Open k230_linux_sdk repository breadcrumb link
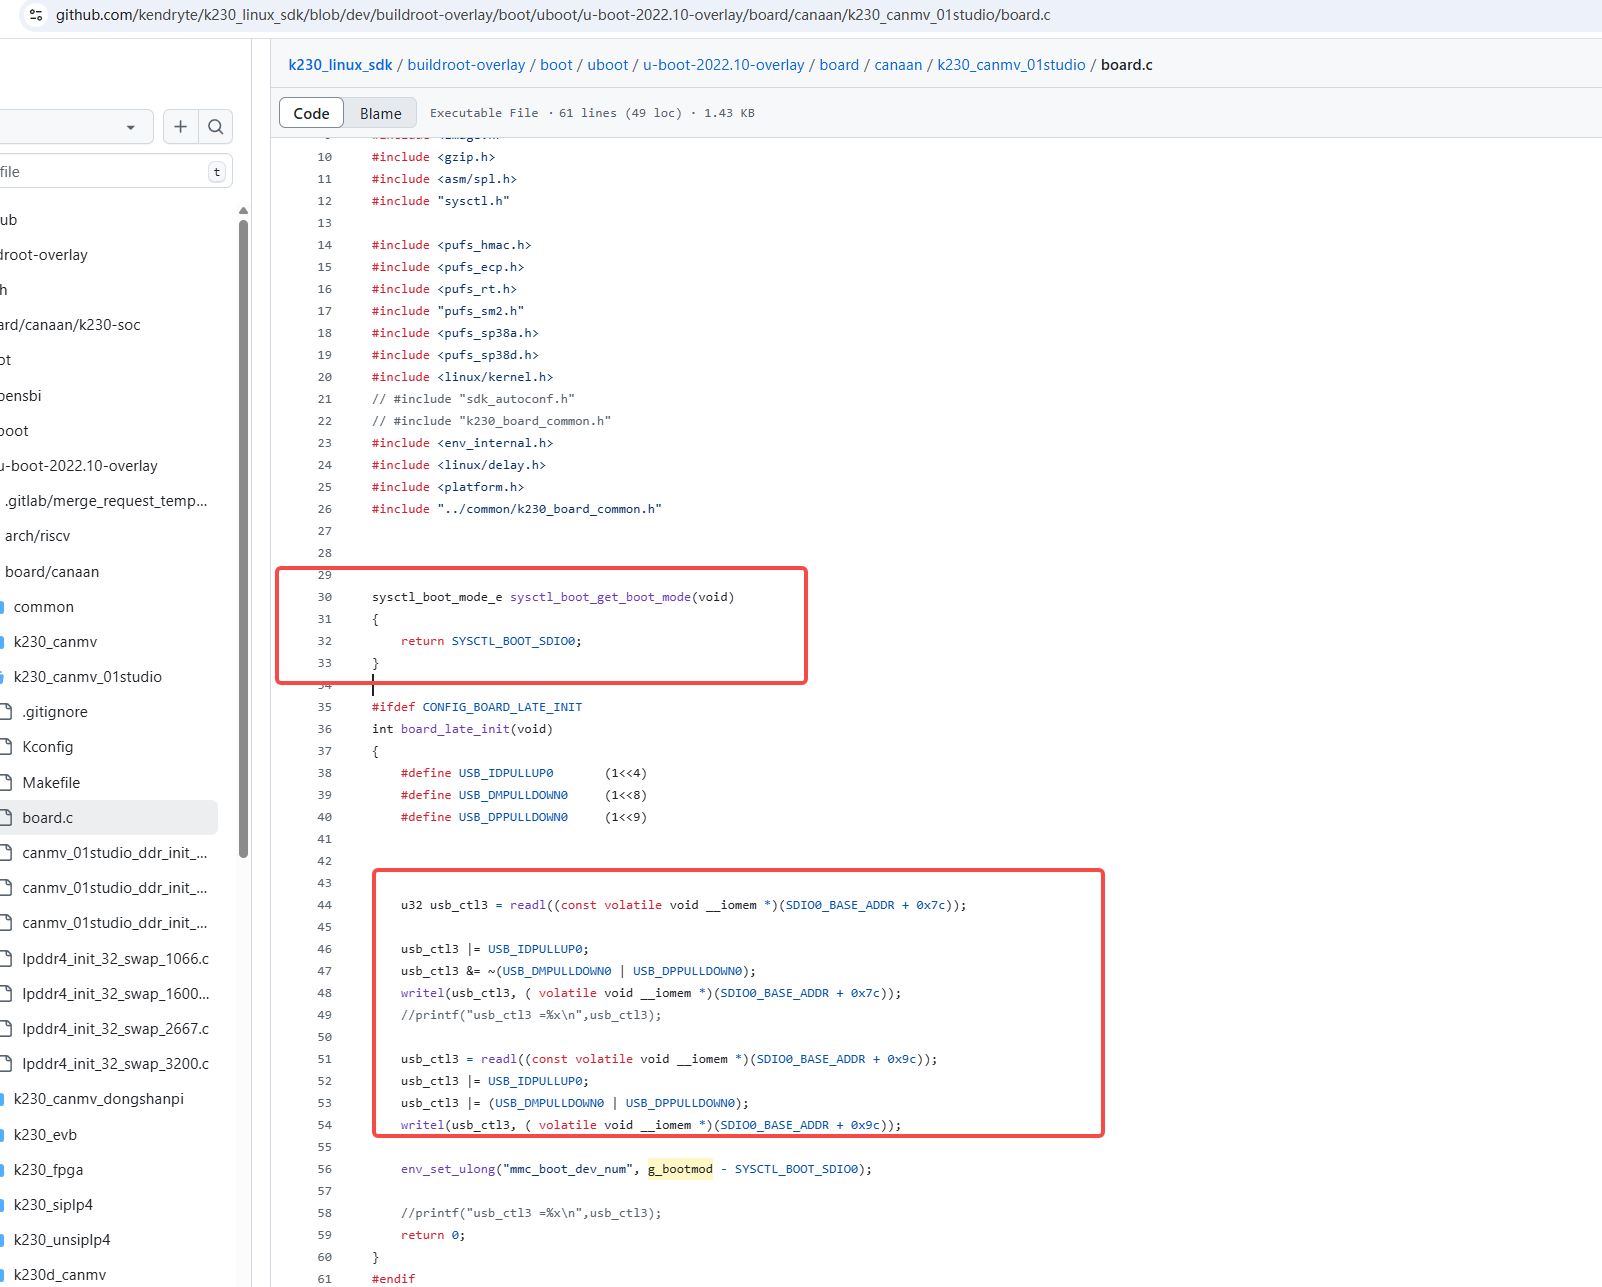 (340, 65)
